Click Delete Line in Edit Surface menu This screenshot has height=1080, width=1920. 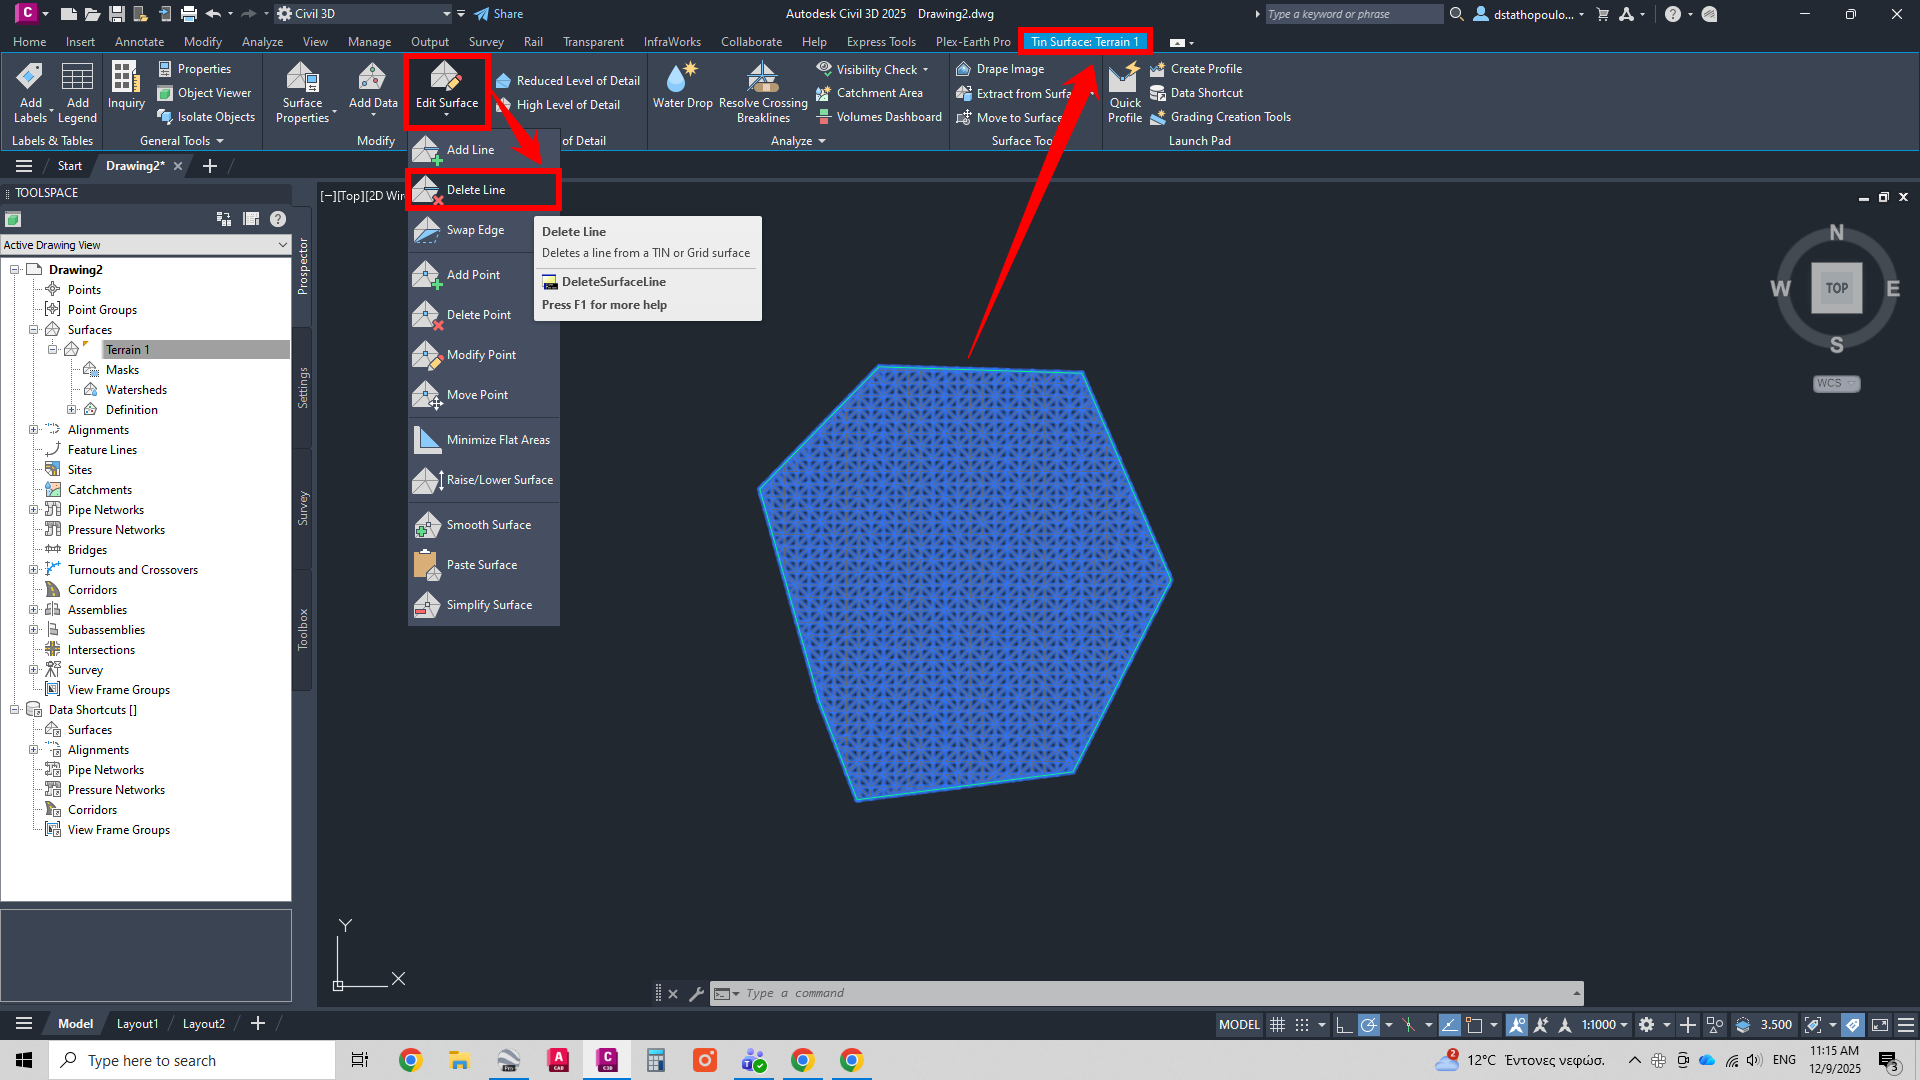coord(476,190)
